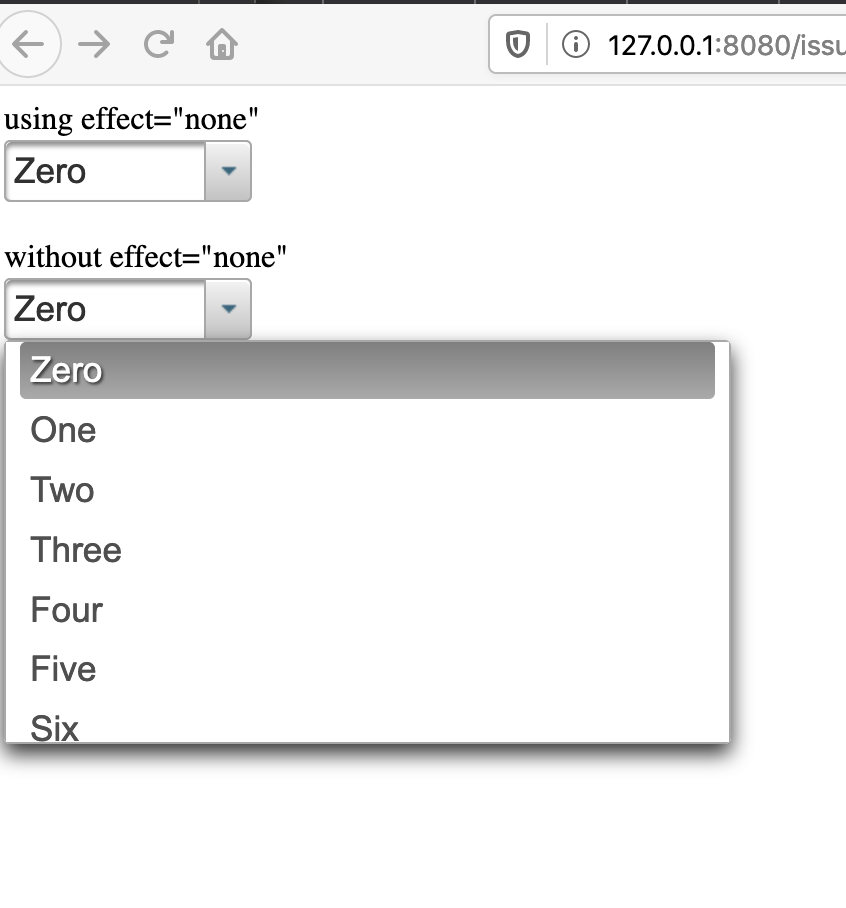Viewport: 846px width, 908px height.
Task: Reload the current page
Action: click(158, 44)
